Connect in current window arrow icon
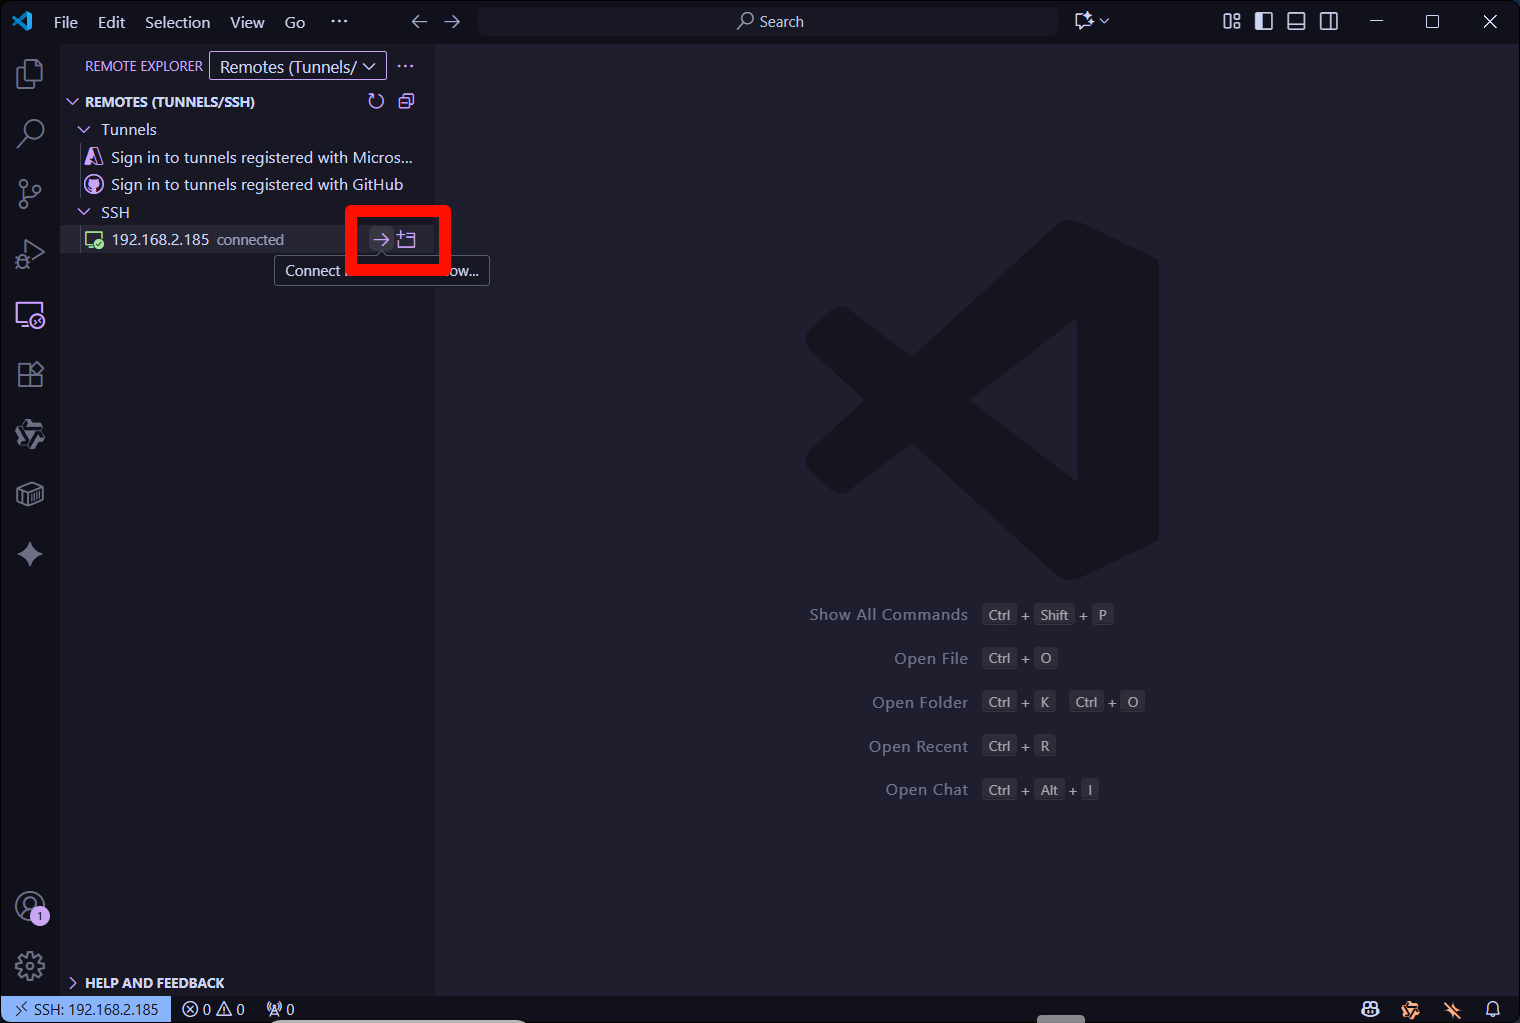Image resolution: width=1520 pixels, height=1023 pixels. click(x=381, y=240)
